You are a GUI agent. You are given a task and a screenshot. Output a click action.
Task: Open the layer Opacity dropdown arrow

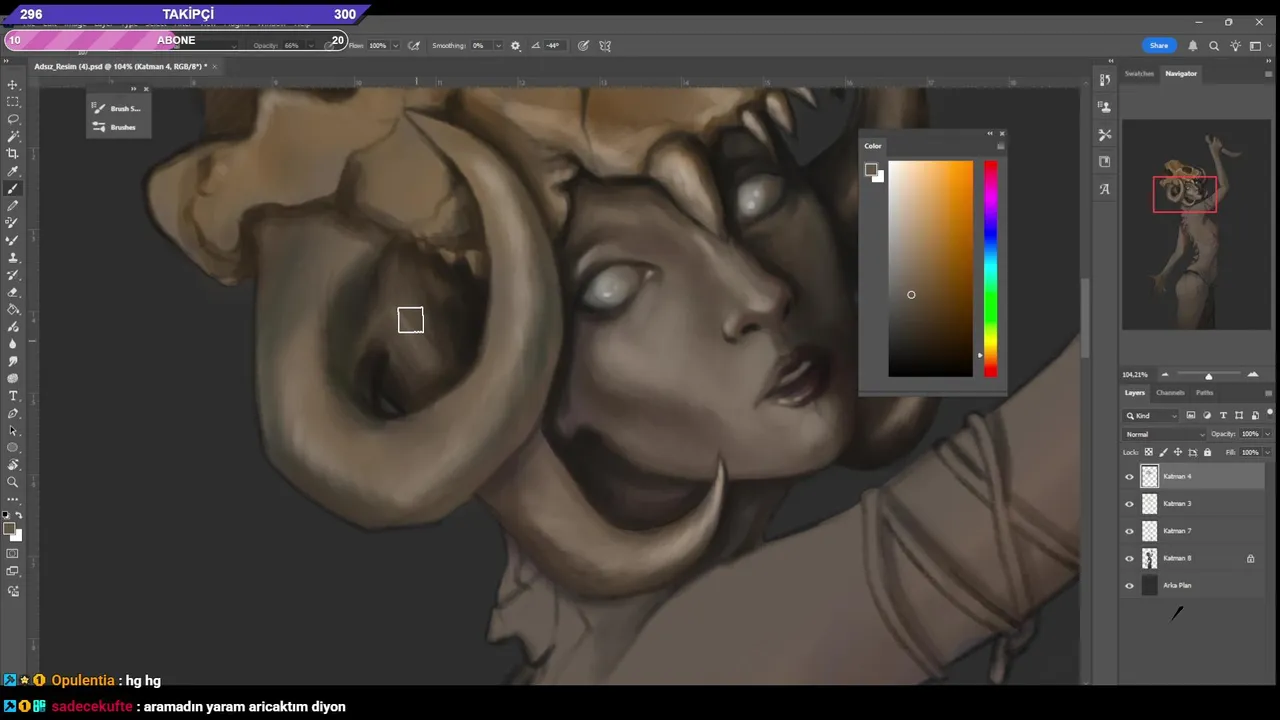[x=1267, y=434]
